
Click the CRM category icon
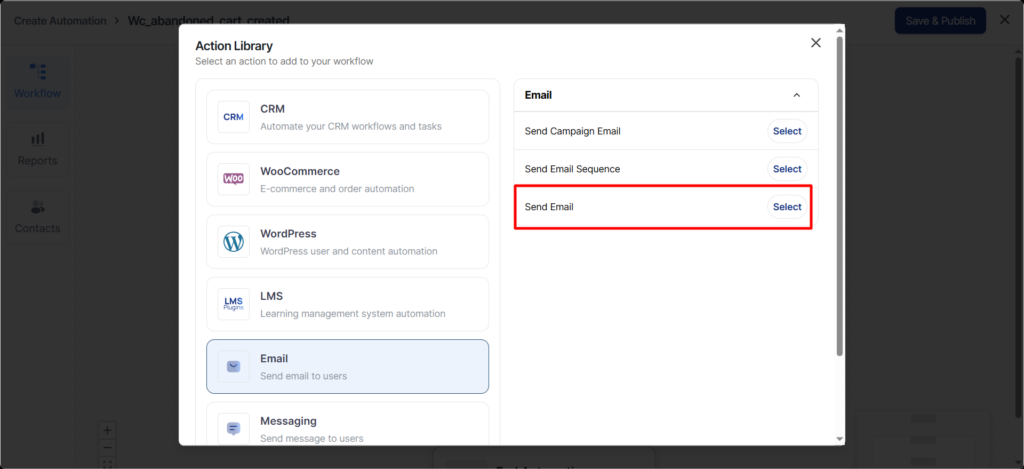click(233, 117)
